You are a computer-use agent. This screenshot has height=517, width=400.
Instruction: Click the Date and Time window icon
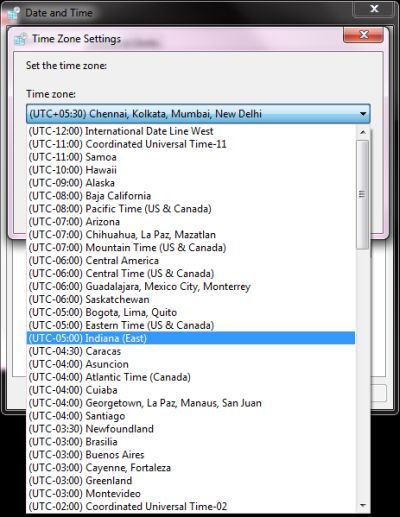14,13
